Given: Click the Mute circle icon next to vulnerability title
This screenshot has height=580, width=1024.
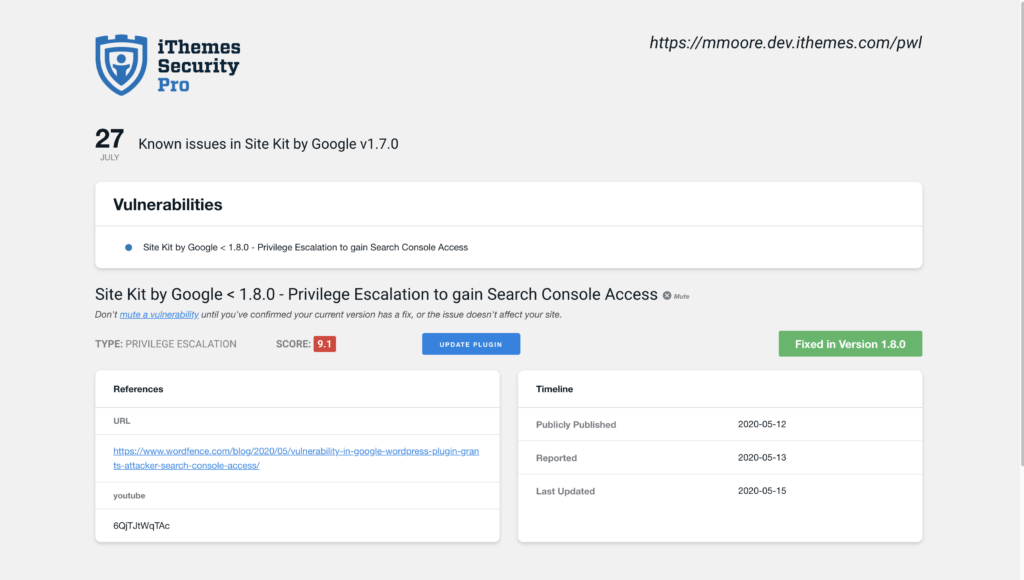Looking at the screenshot, I should (668, 294).
